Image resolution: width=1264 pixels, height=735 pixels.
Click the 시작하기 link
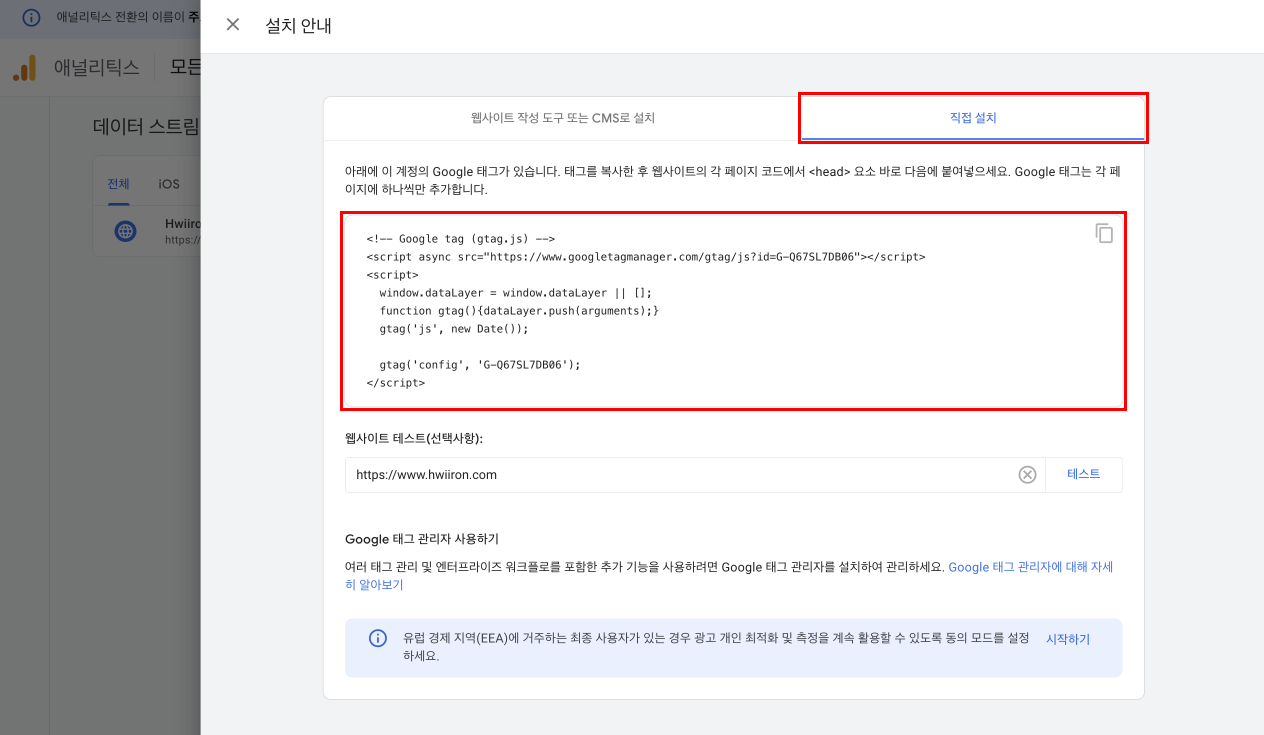coord(1068,639)
